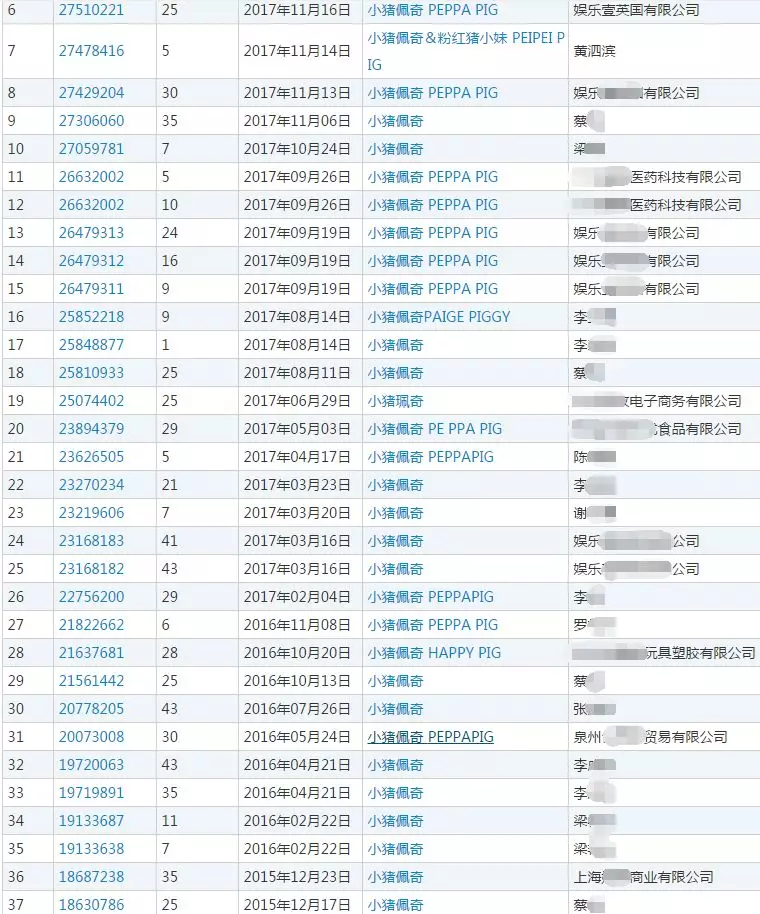
Task: Open registration number 27429204
Action: 91,93
